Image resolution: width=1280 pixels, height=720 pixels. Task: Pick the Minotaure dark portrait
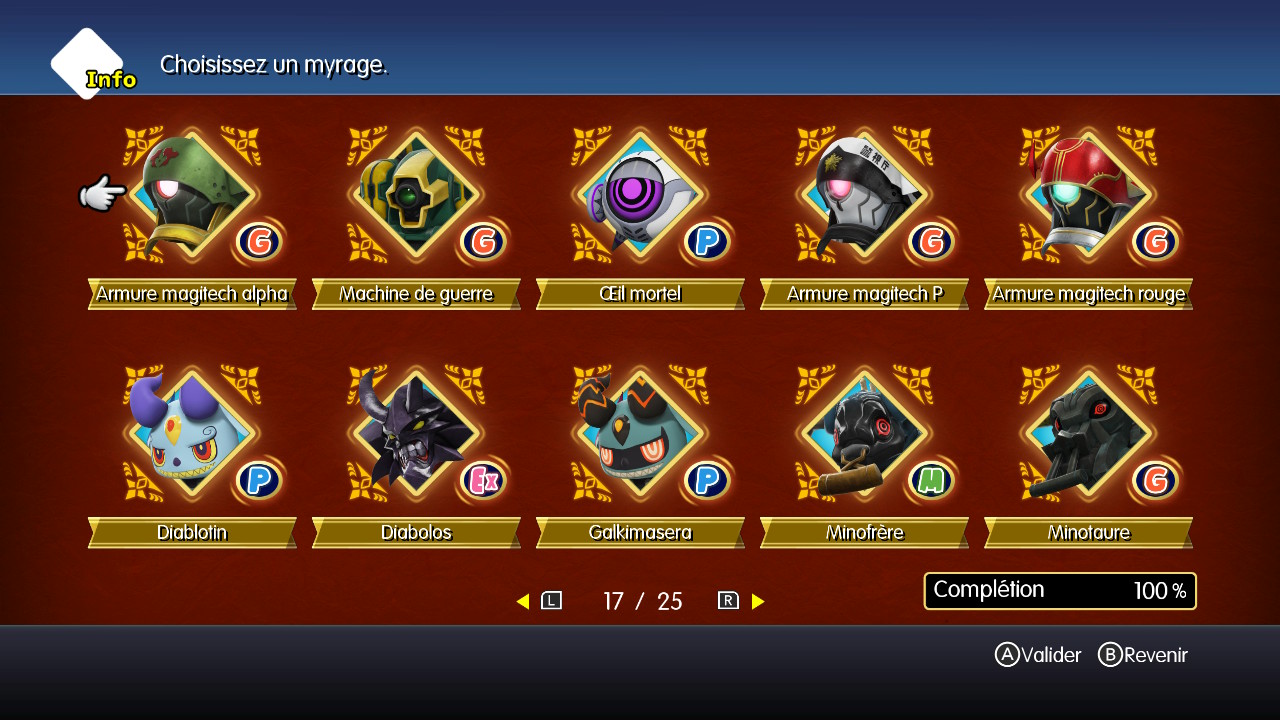tap(1088, 434)
